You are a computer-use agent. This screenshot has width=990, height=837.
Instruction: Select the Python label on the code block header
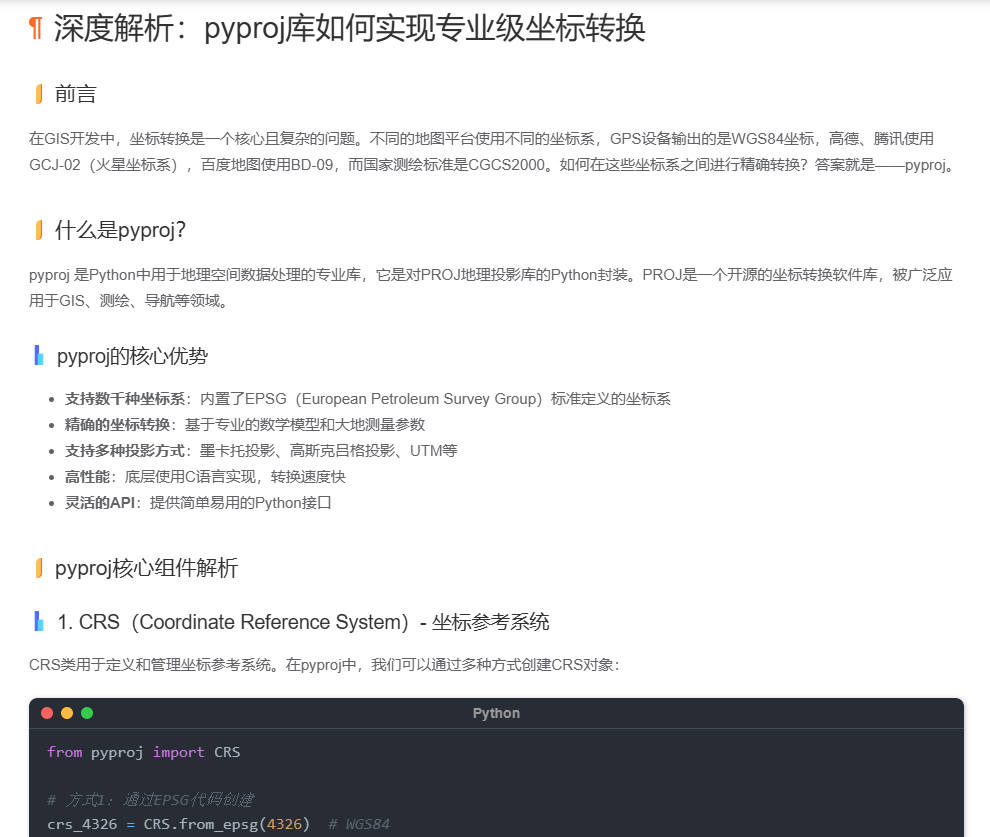[x=496, y=713]
